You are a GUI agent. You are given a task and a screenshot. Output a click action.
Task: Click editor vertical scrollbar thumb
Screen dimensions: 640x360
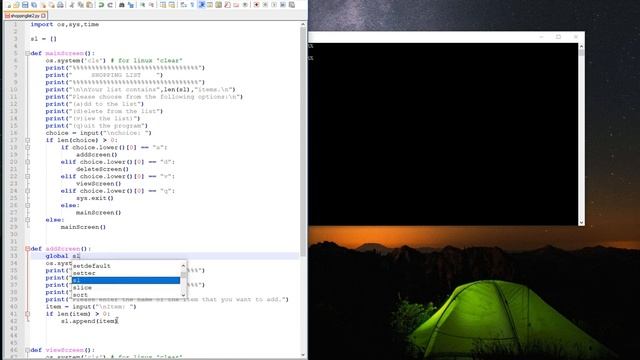[x=303, y=143]
